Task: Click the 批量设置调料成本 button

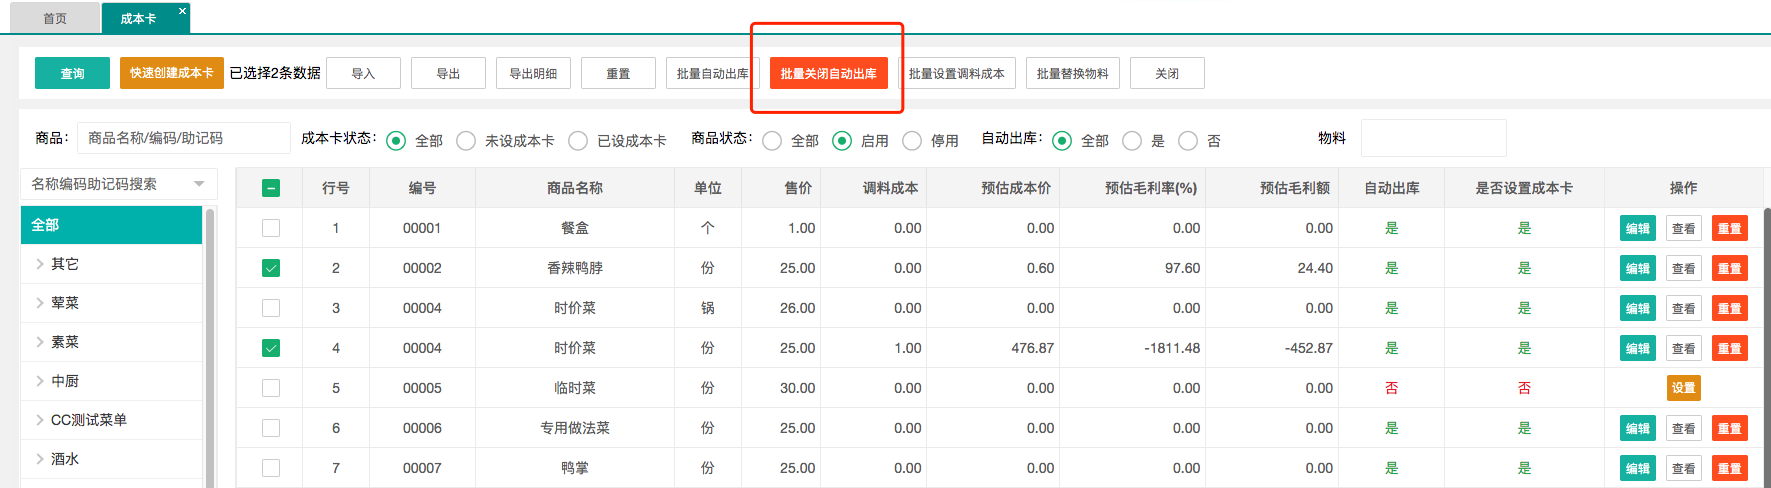Action: pos(957,73)
